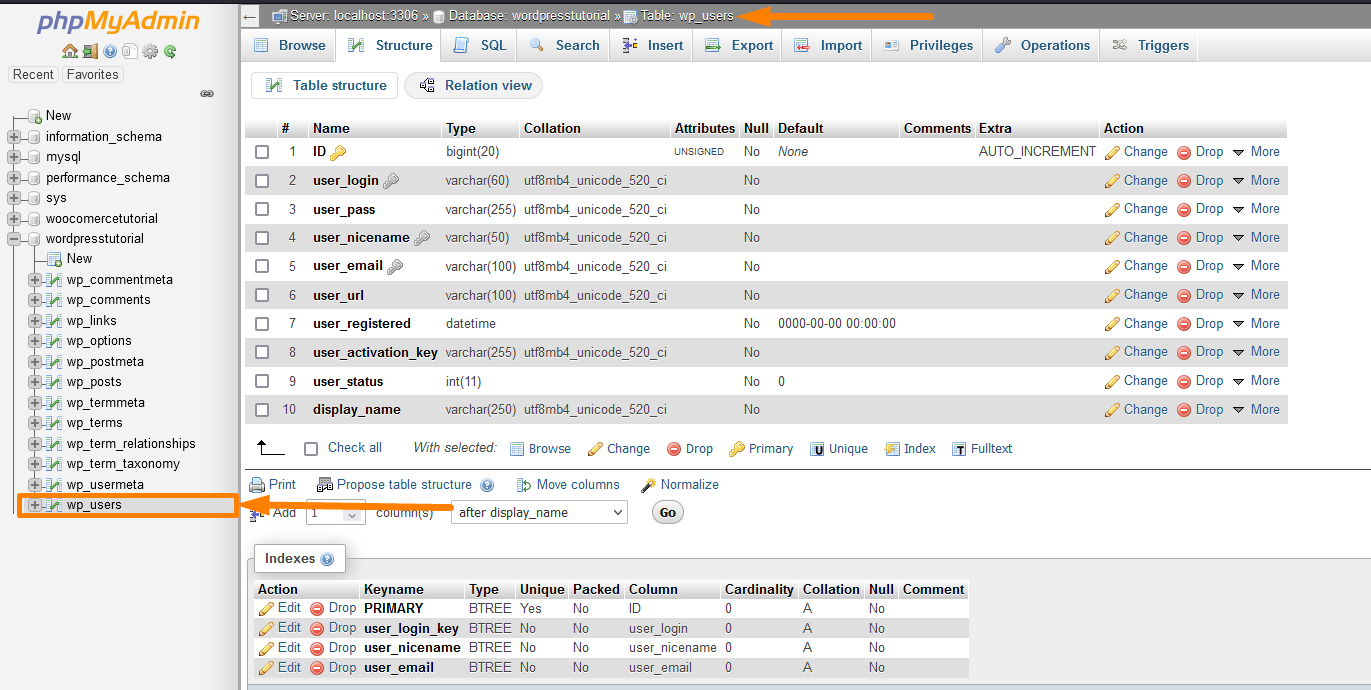
Task: Click the log out door icon
Action: click(x=90, y=51)
